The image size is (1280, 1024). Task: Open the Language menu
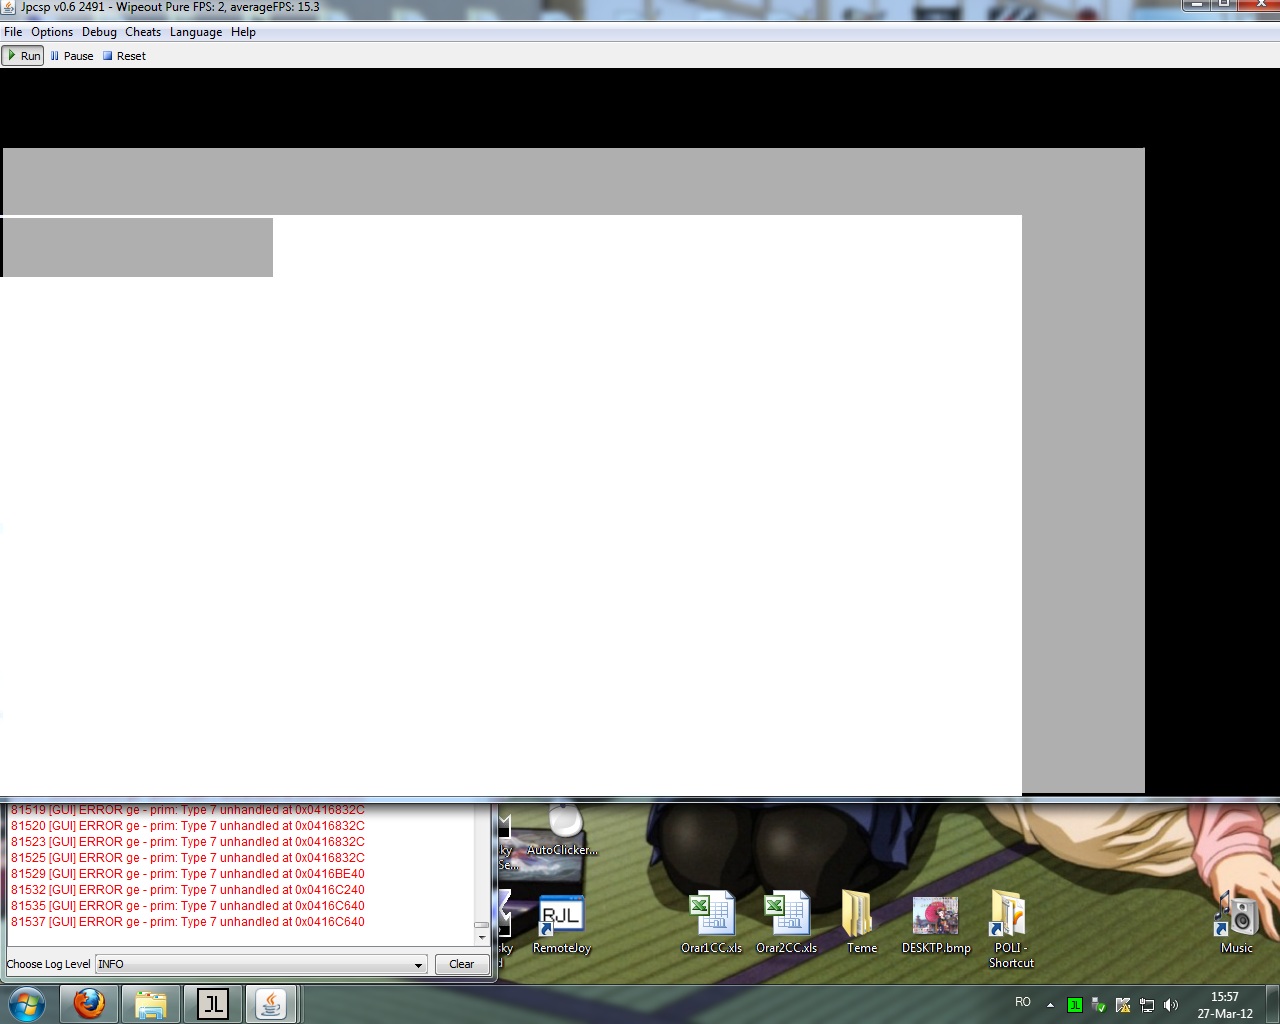(x=196, y=32)
